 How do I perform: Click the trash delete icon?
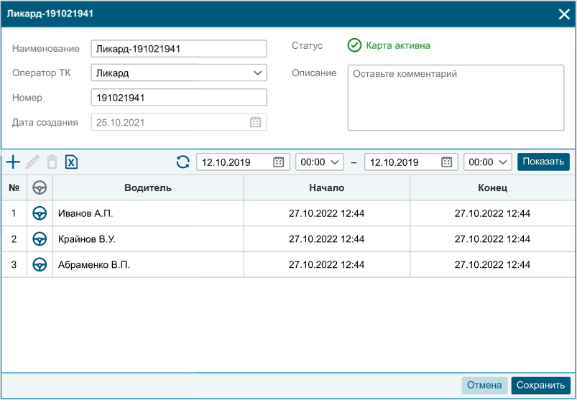pos(52,162)
